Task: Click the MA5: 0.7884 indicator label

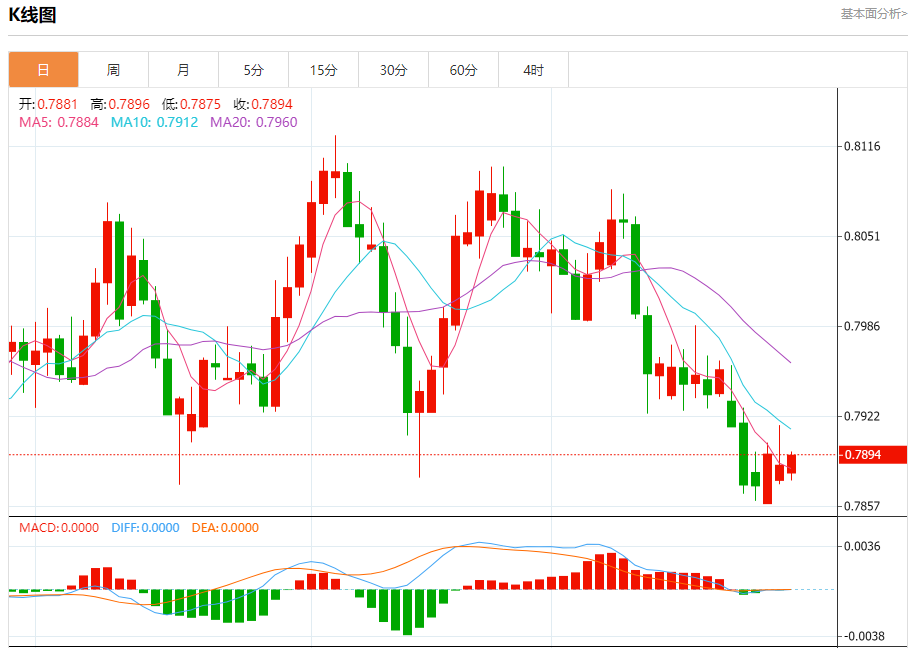Action: (59, 122)
